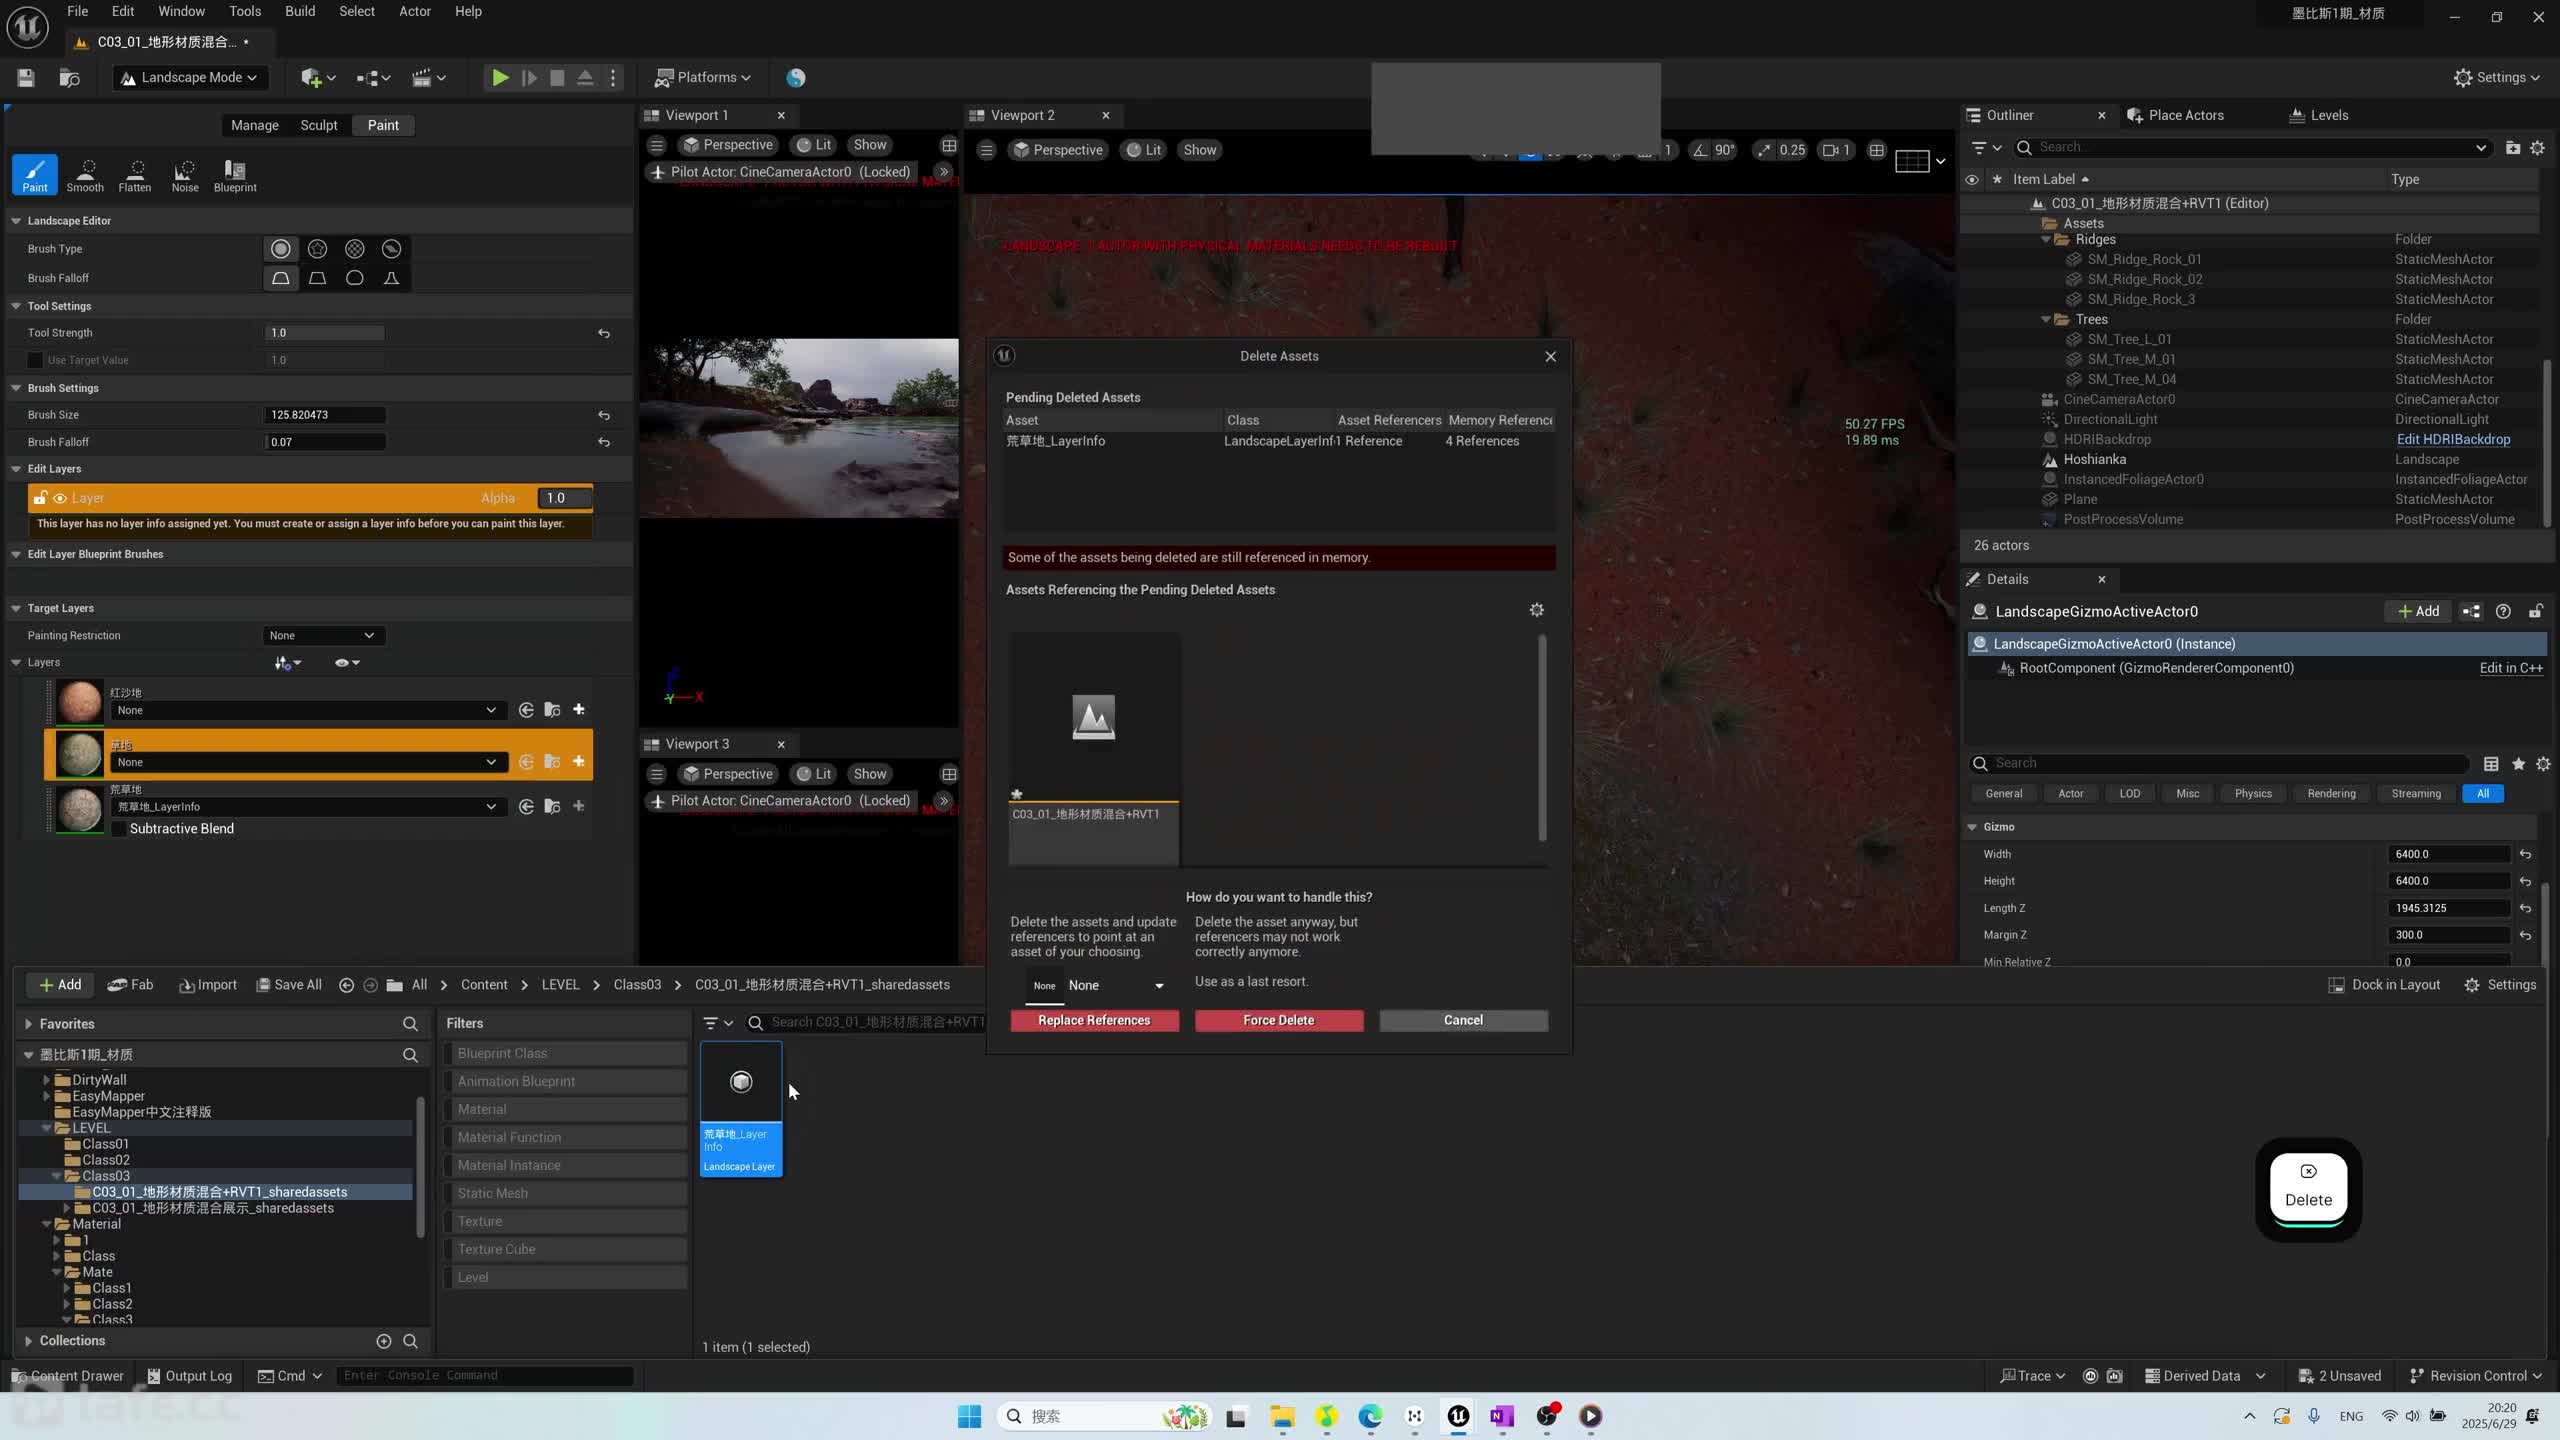The image size is (2560, 1440).
Task: Choose the circle brush type
Action: coord(281,249)
